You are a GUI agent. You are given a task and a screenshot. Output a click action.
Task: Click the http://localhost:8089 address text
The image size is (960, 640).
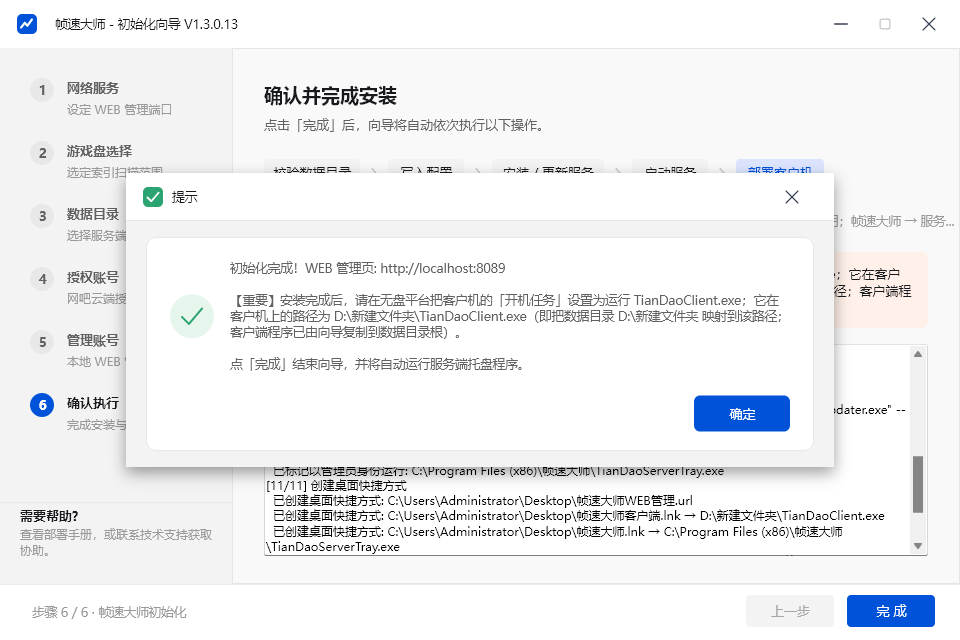tap(443, 268)
